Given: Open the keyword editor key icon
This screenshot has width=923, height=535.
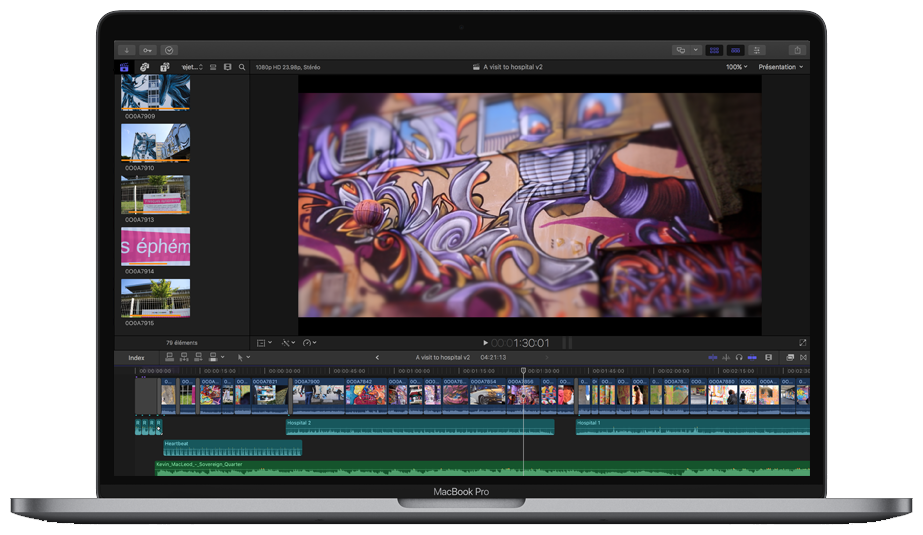Looking at the screenshot, I should pyautogui.click(x=148, y=50).
